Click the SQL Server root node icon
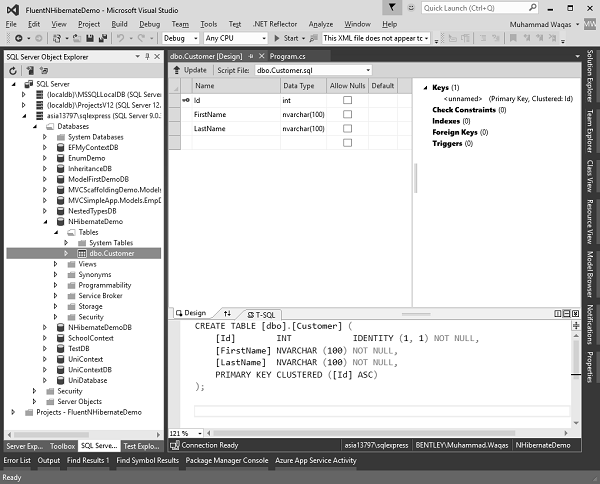Image resolution: width=600 pixels, height=484 pixels. click(27, 84)
